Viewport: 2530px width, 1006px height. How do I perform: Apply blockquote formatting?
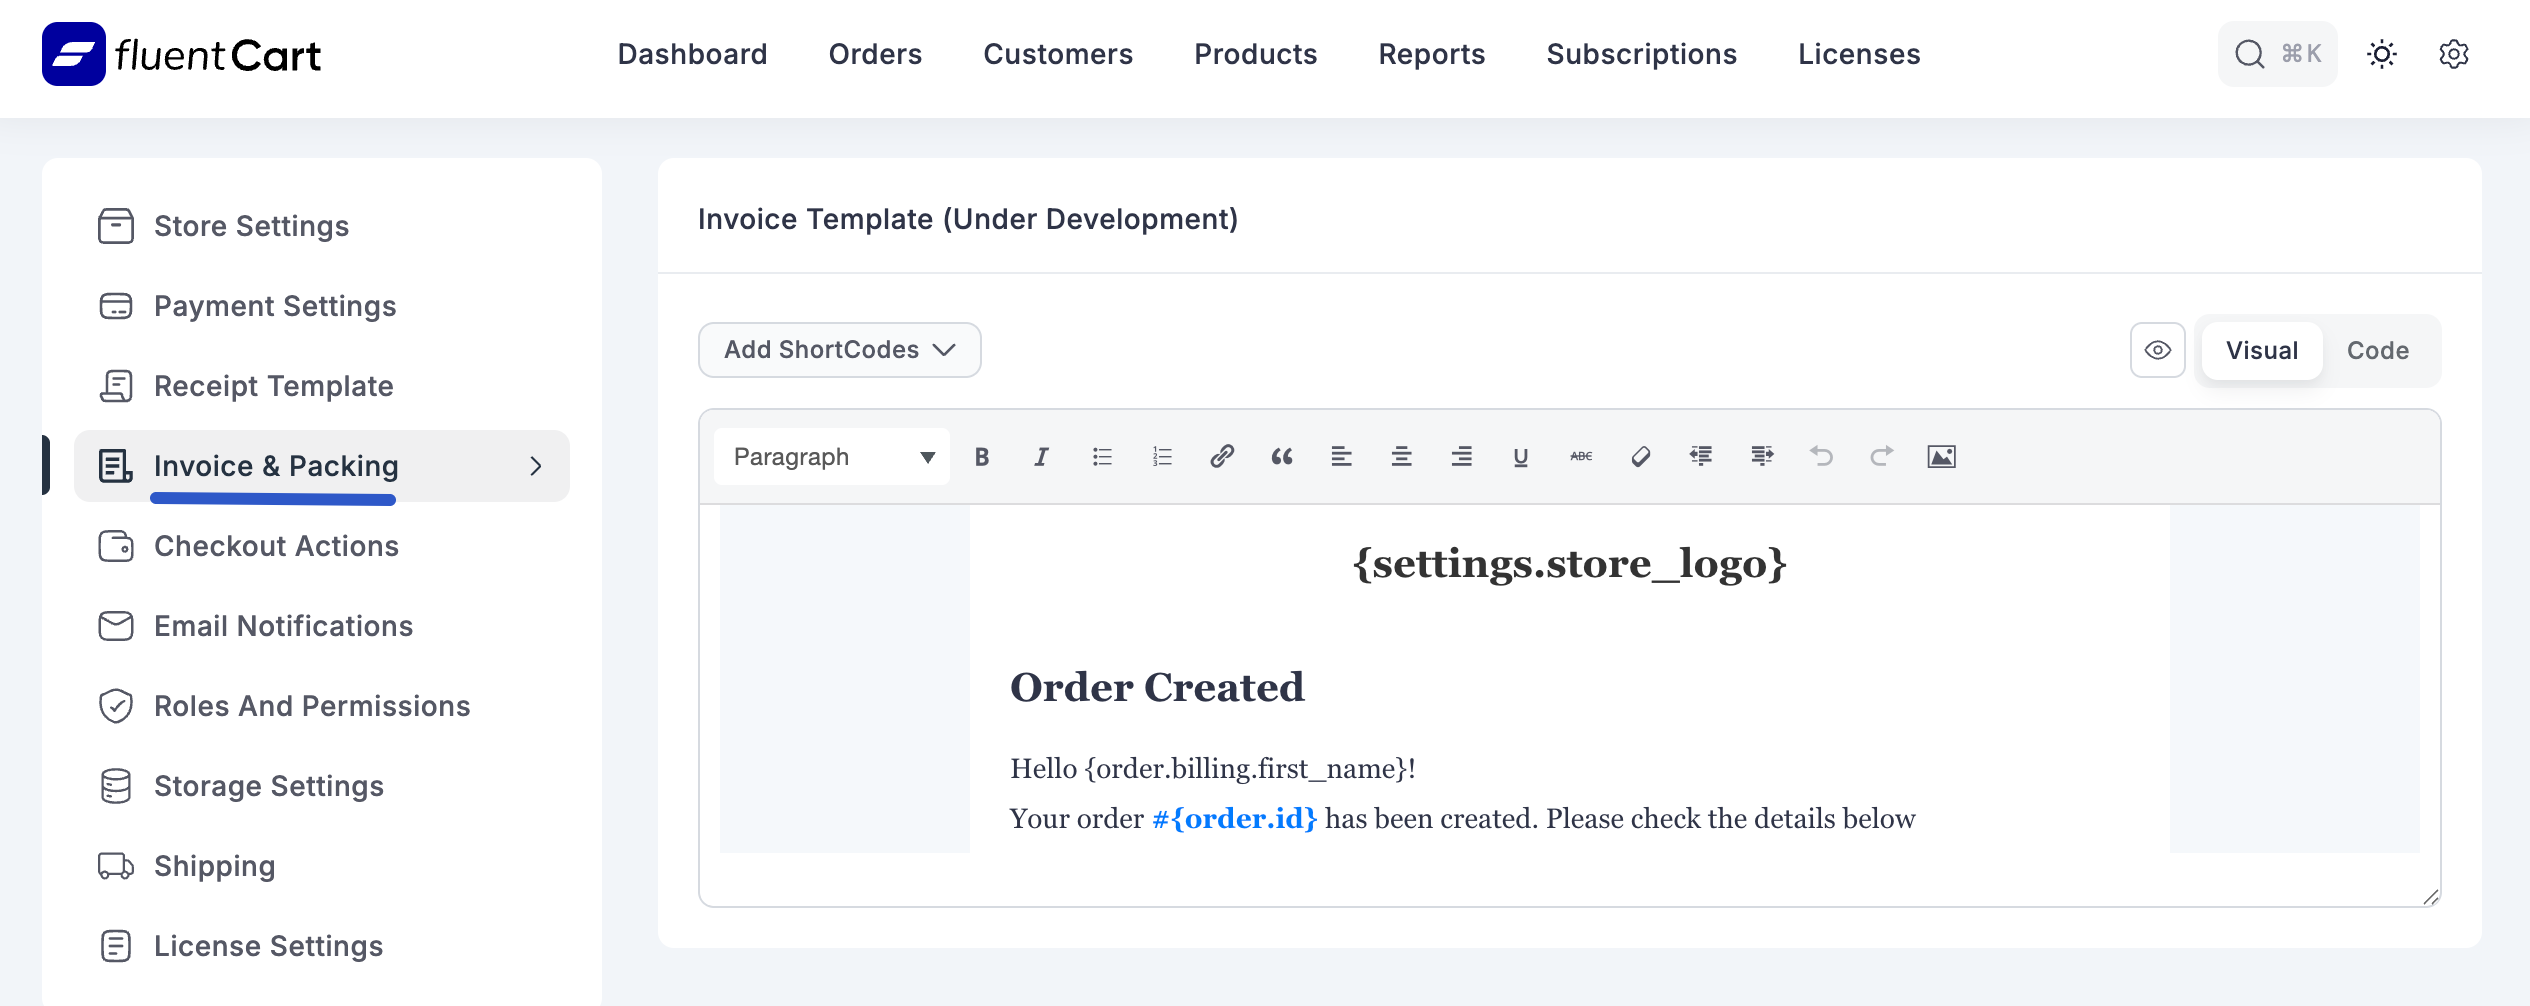[1281, 457]
